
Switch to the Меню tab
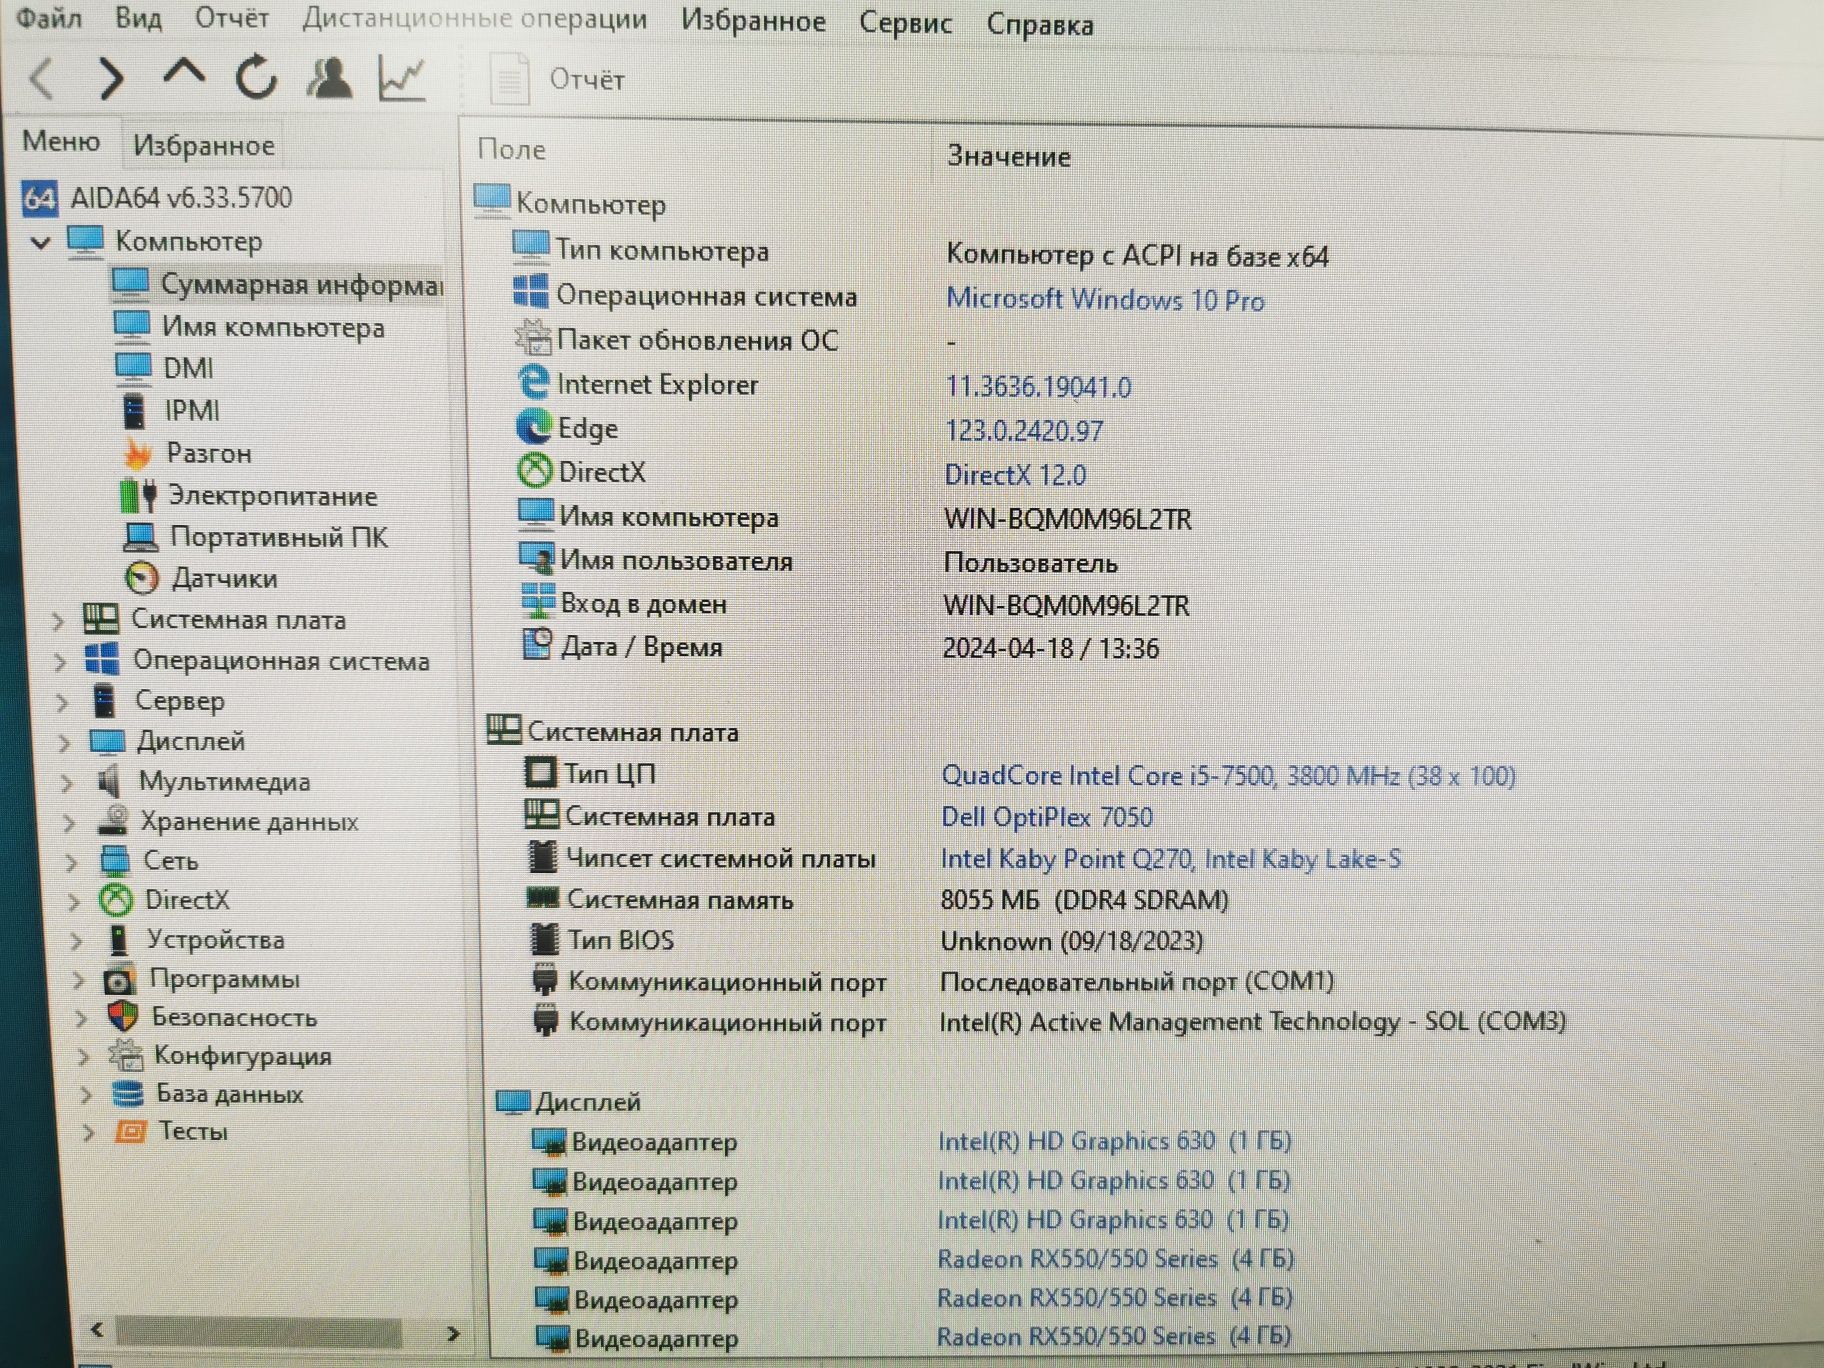(x=61, y=141)
